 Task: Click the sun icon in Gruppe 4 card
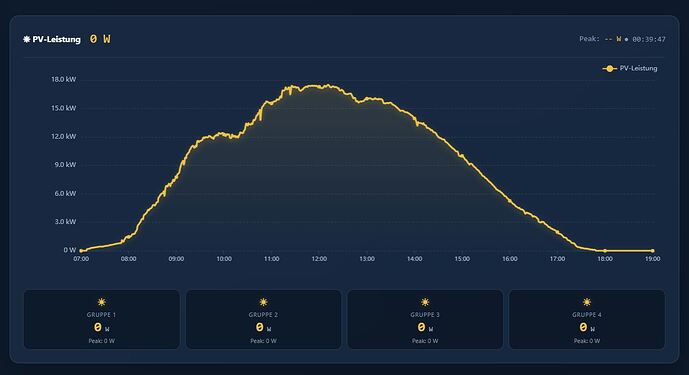point(587,302)
